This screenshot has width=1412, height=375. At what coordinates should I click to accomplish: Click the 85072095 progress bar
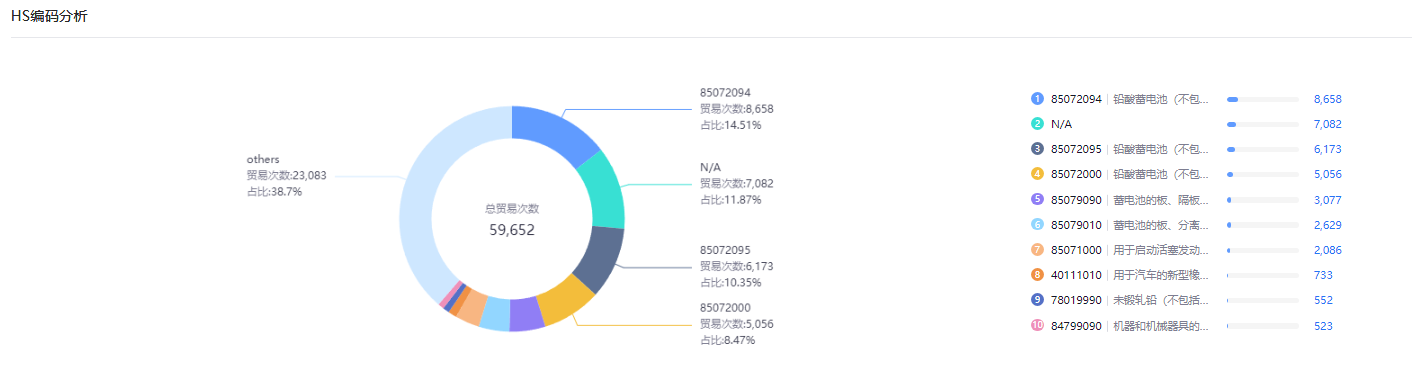pos(1262,149)
